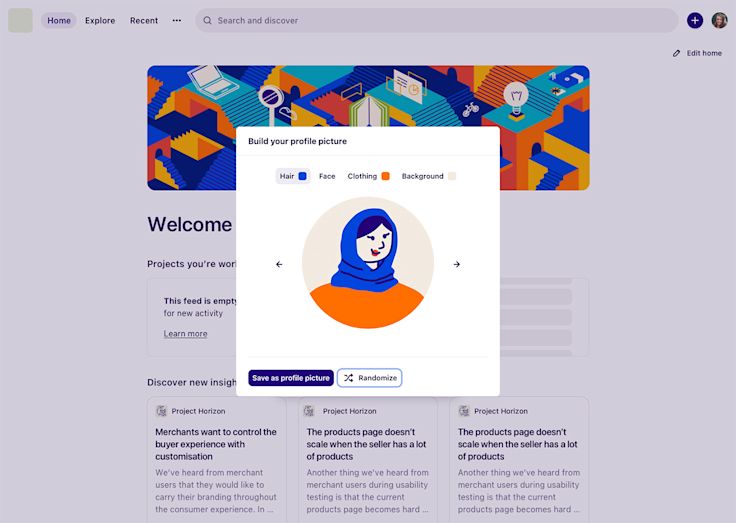Click the Learn more link
The width and height of the screenshot is (736, 523).
tap(185, 334)
